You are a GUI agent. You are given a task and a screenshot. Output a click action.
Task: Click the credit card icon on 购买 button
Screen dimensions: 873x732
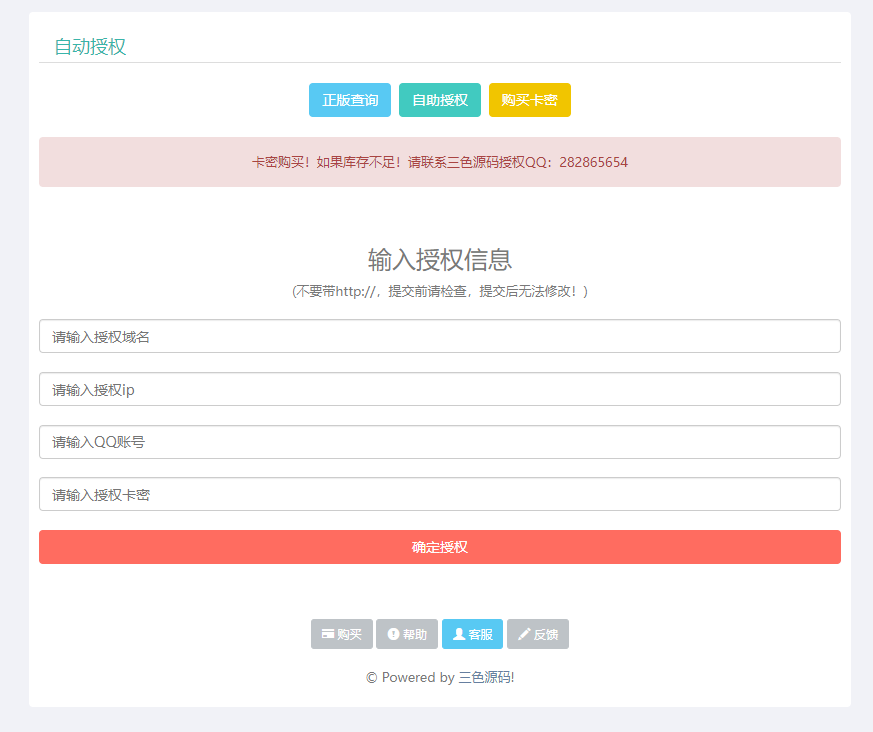pos(329,633)
